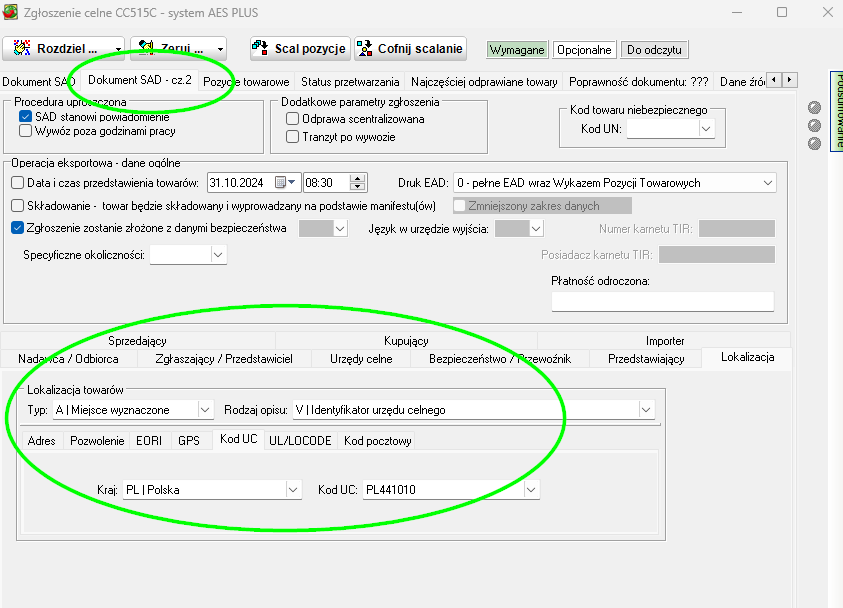Click the Opcjonalne legend button
Screen dimensions: 843x608
pos(584,50)
